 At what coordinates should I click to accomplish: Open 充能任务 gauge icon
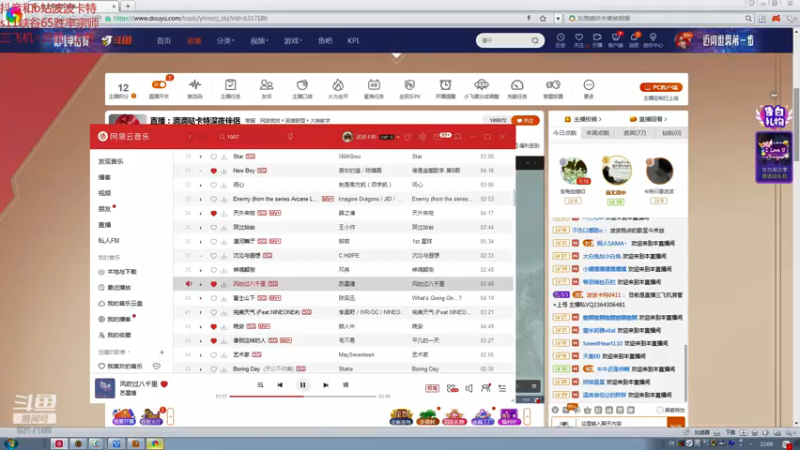point(517,85)
